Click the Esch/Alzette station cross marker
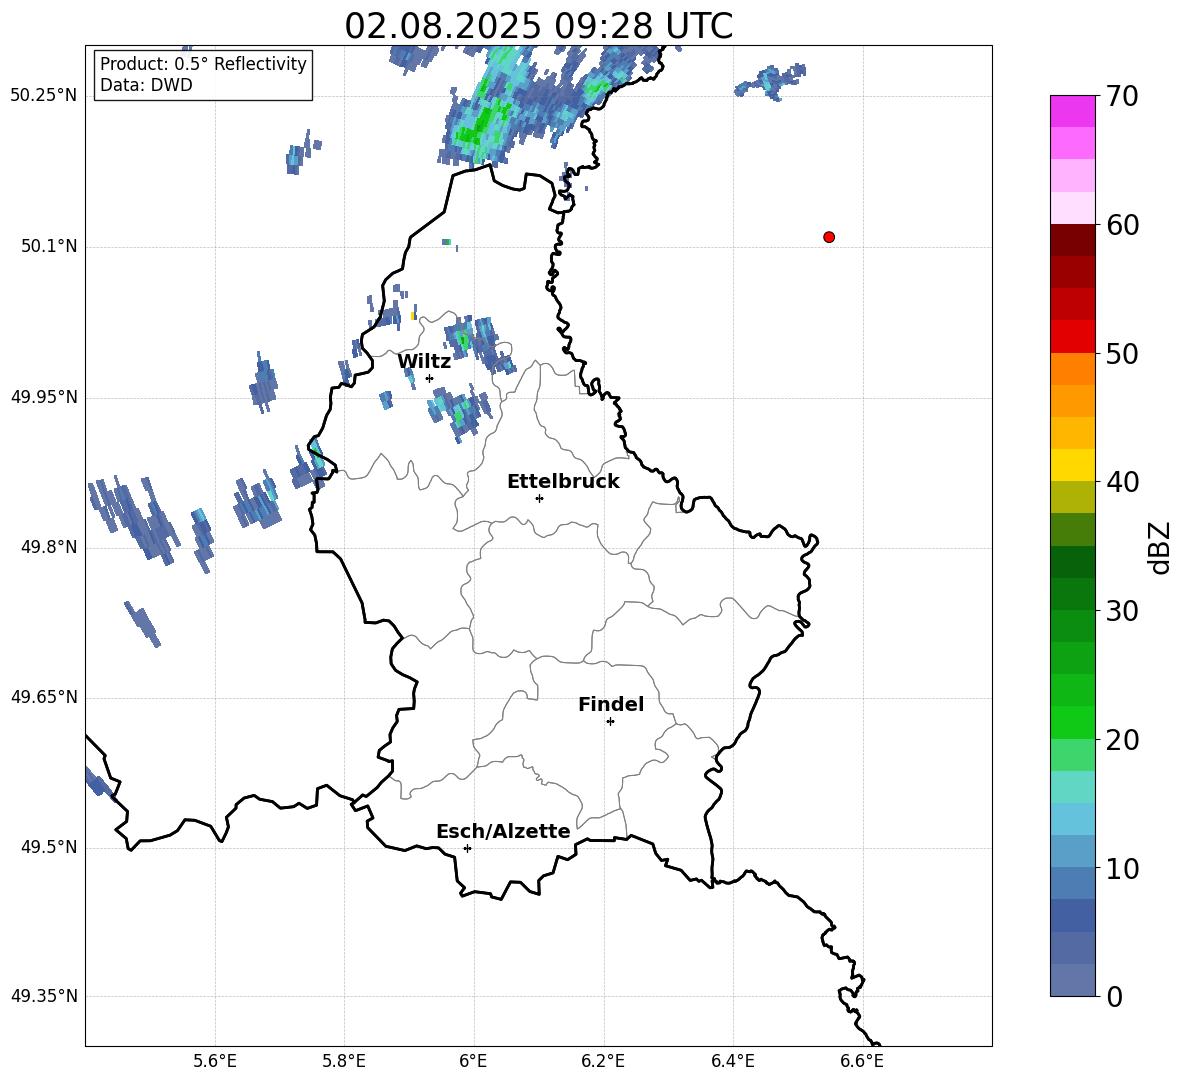This screenshot has height=1081, width=1184. point(467,848)
